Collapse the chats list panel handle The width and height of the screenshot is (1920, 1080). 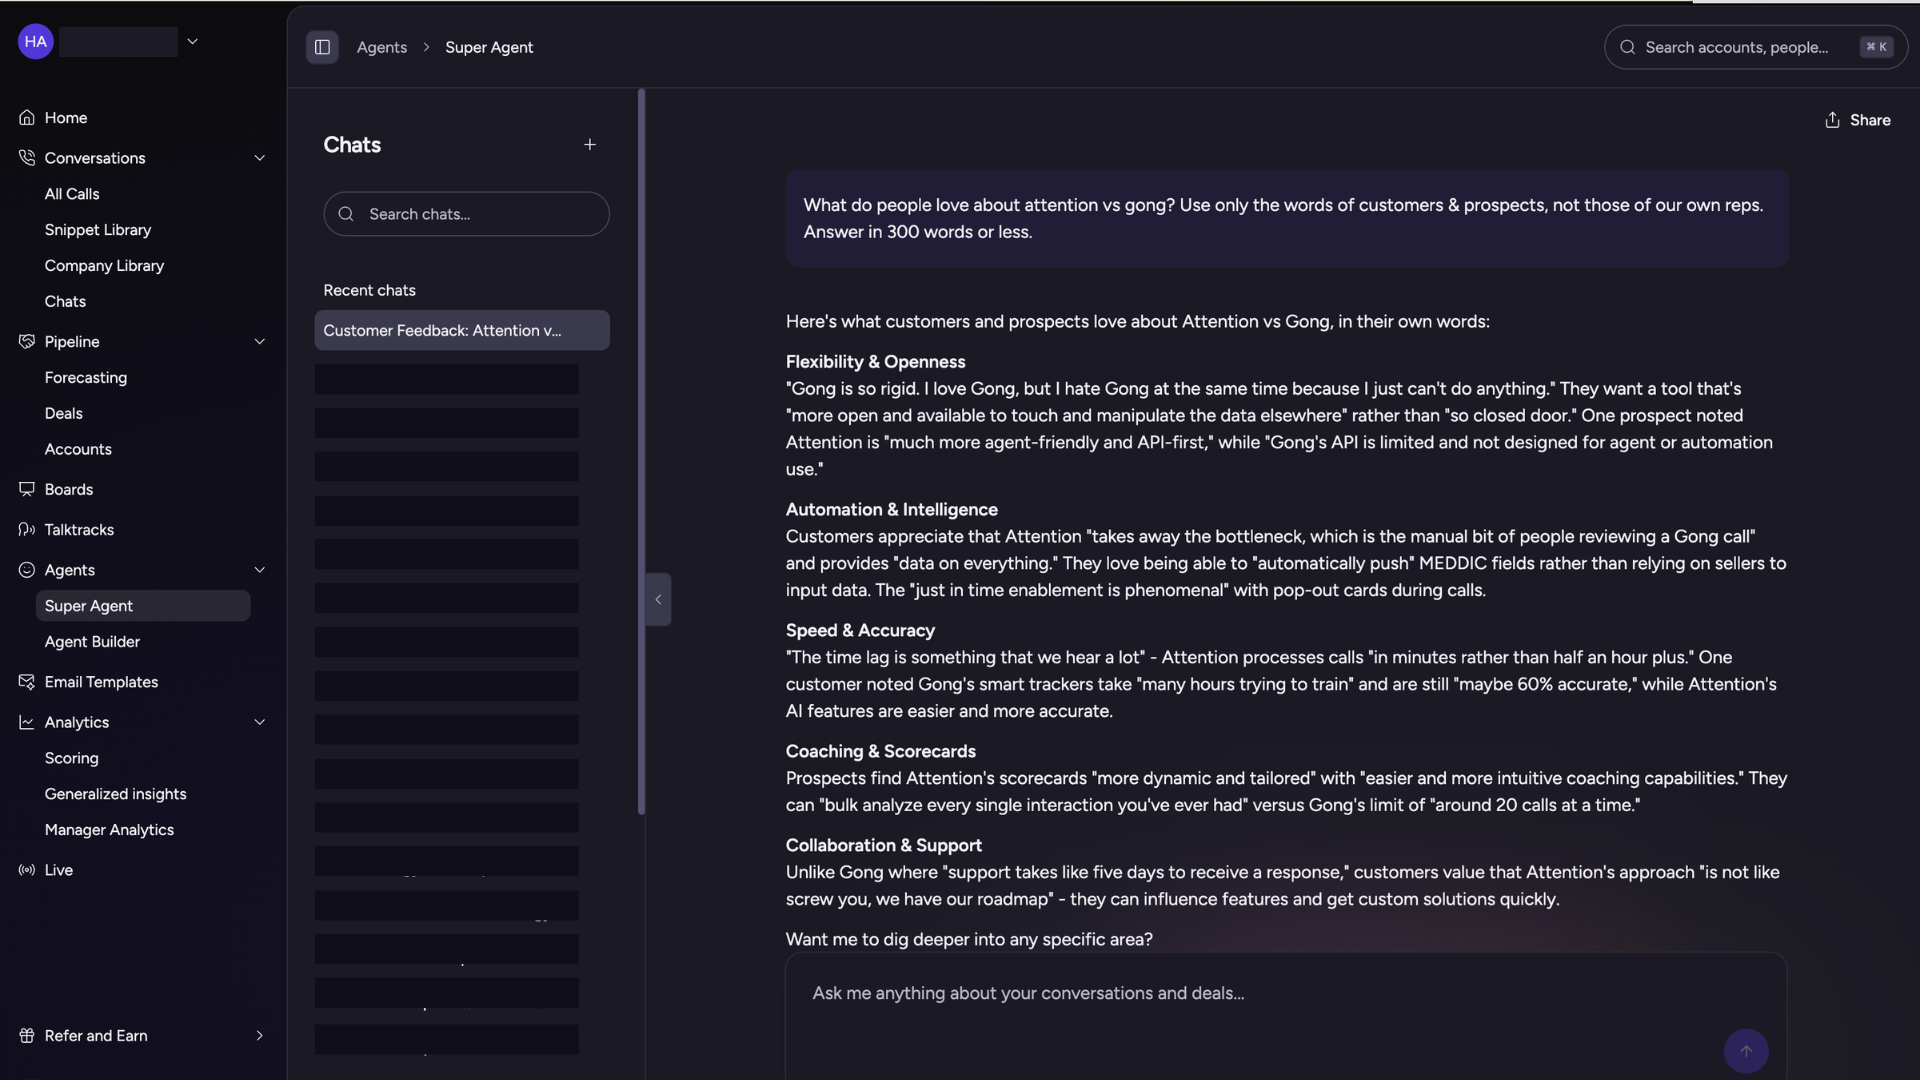tap(658, 600)
